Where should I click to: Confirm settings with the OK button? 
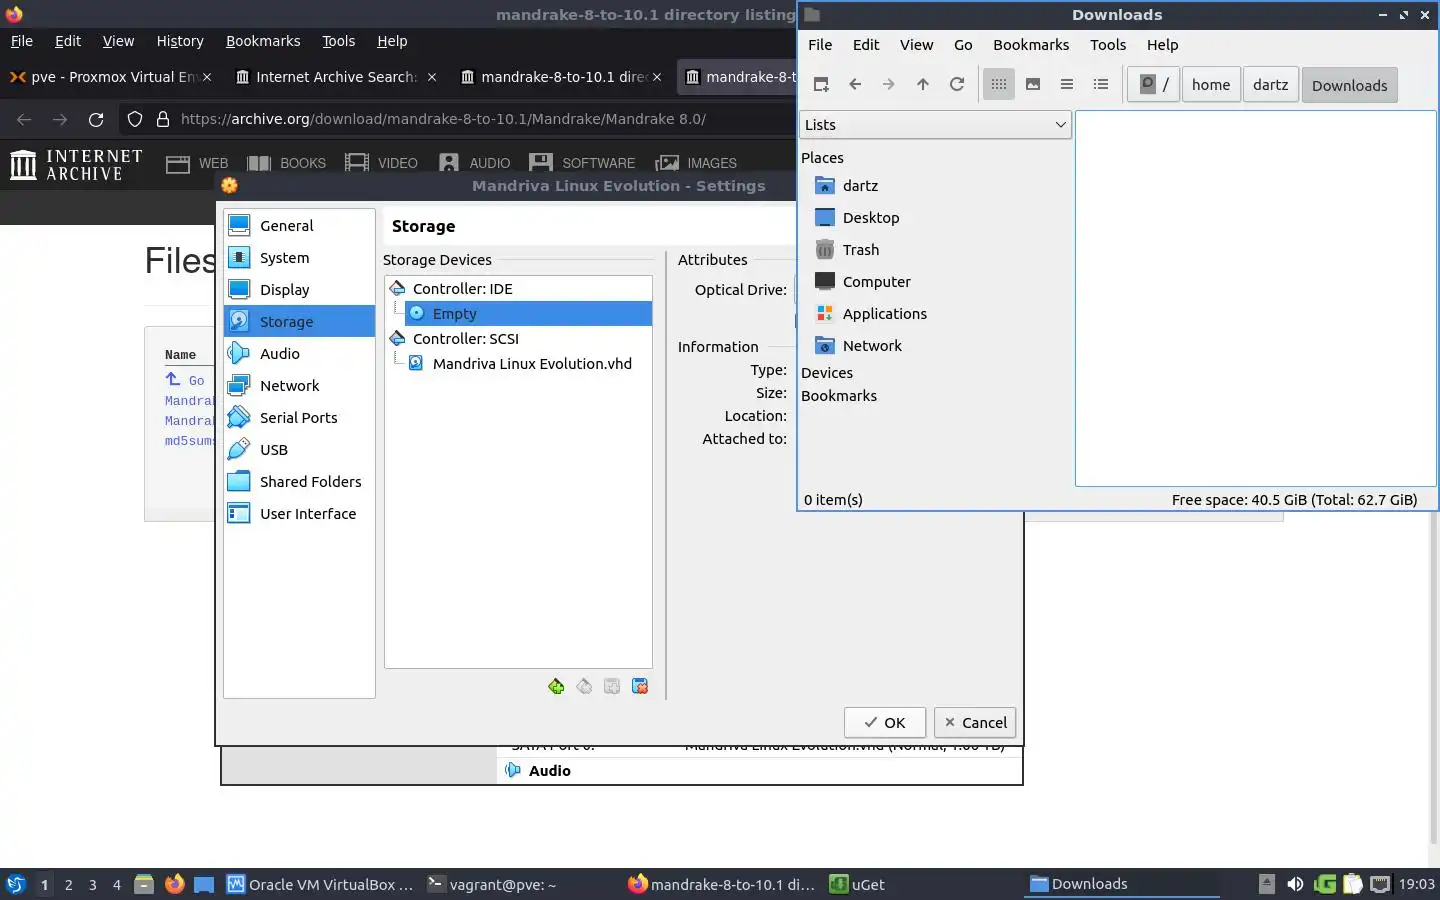(885, 723)
